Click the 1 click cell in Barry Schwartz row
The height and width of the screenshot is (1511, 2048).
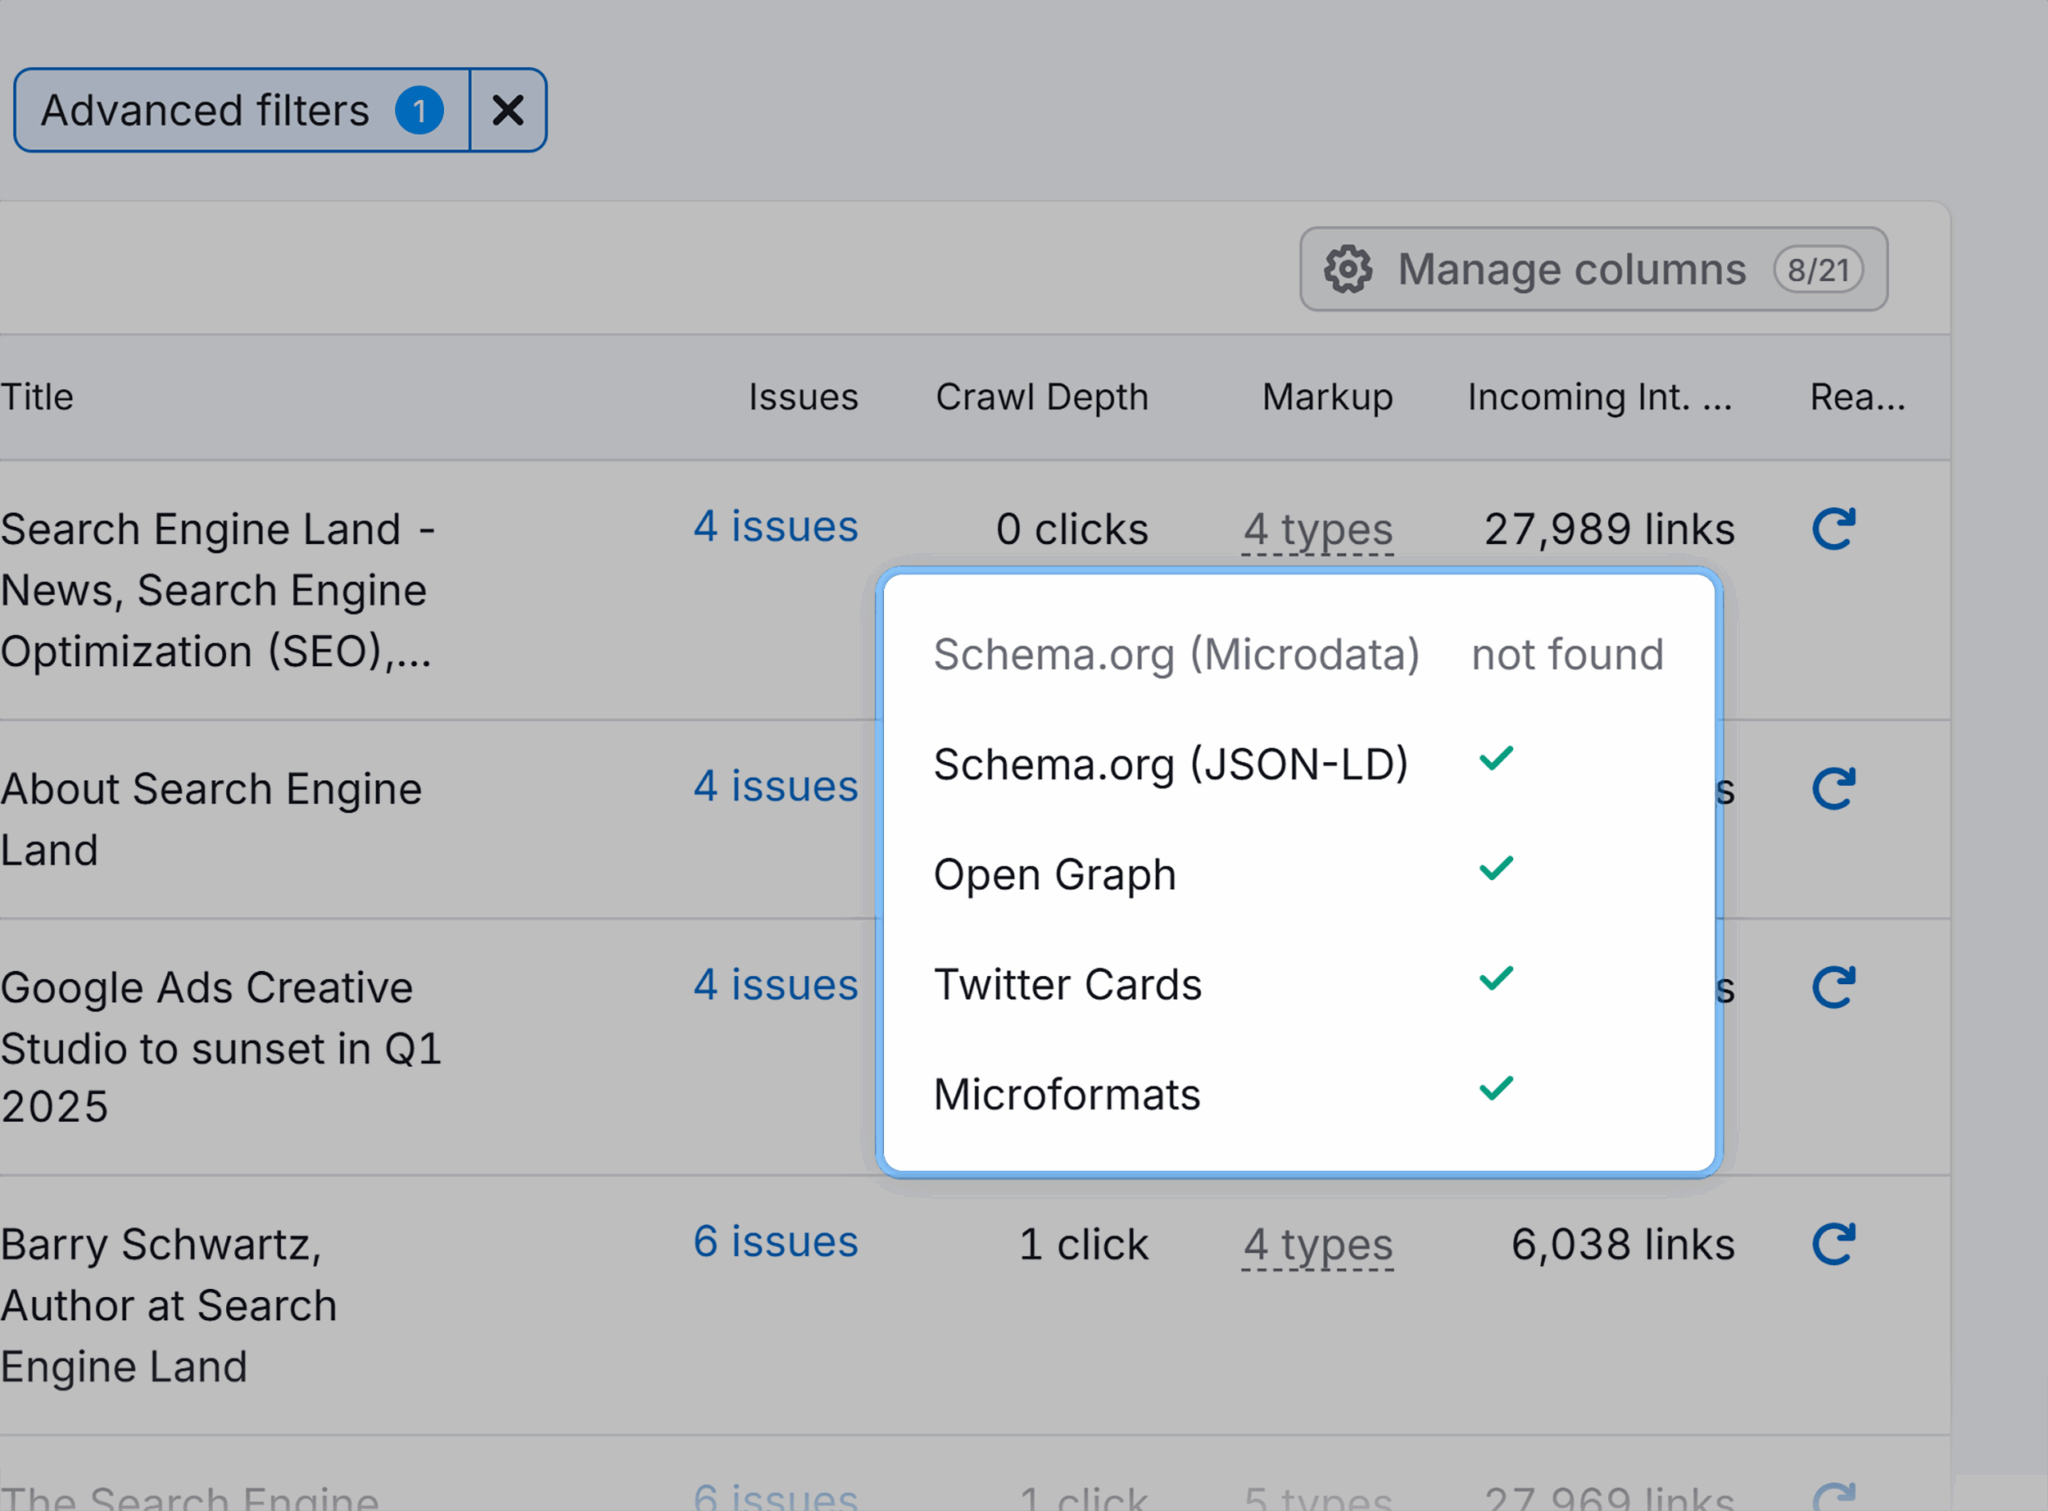coord(1084,1245)
